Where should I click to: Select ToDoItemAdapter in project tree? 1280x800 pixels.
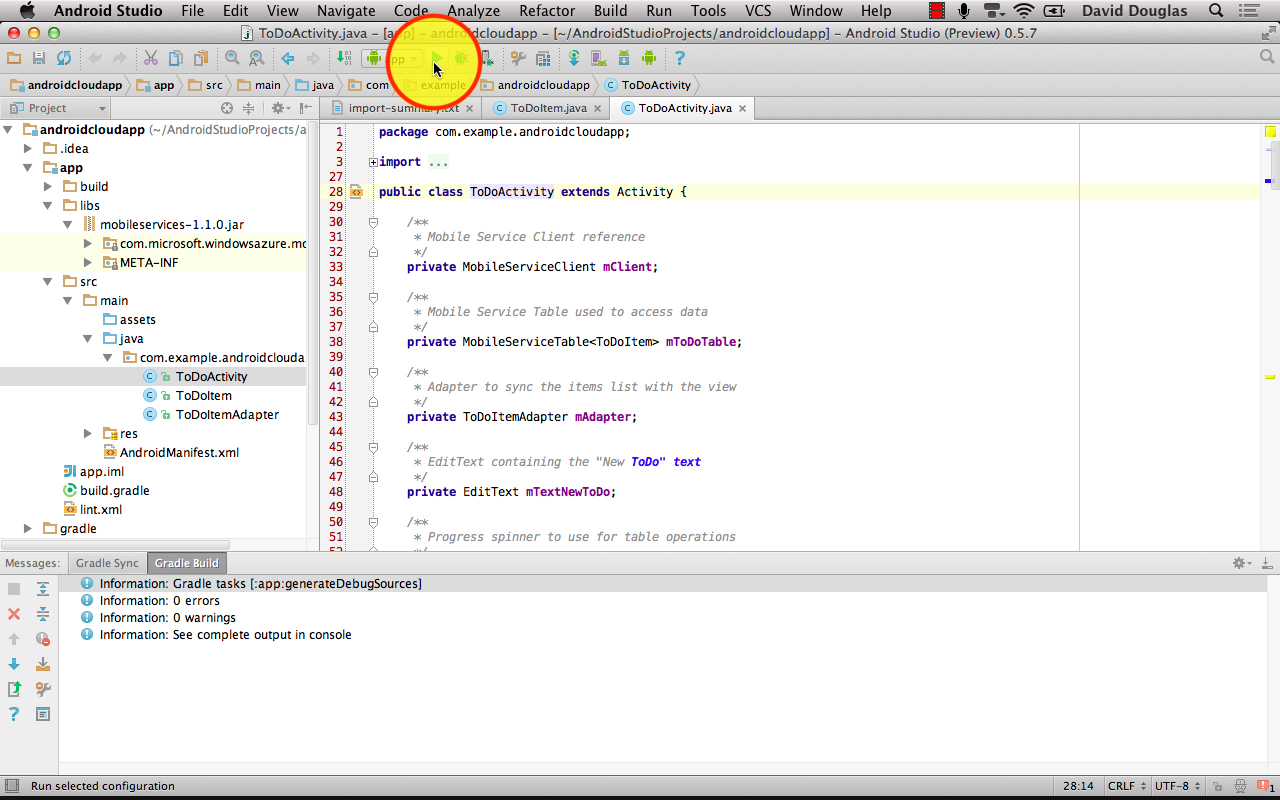(227, 414)
